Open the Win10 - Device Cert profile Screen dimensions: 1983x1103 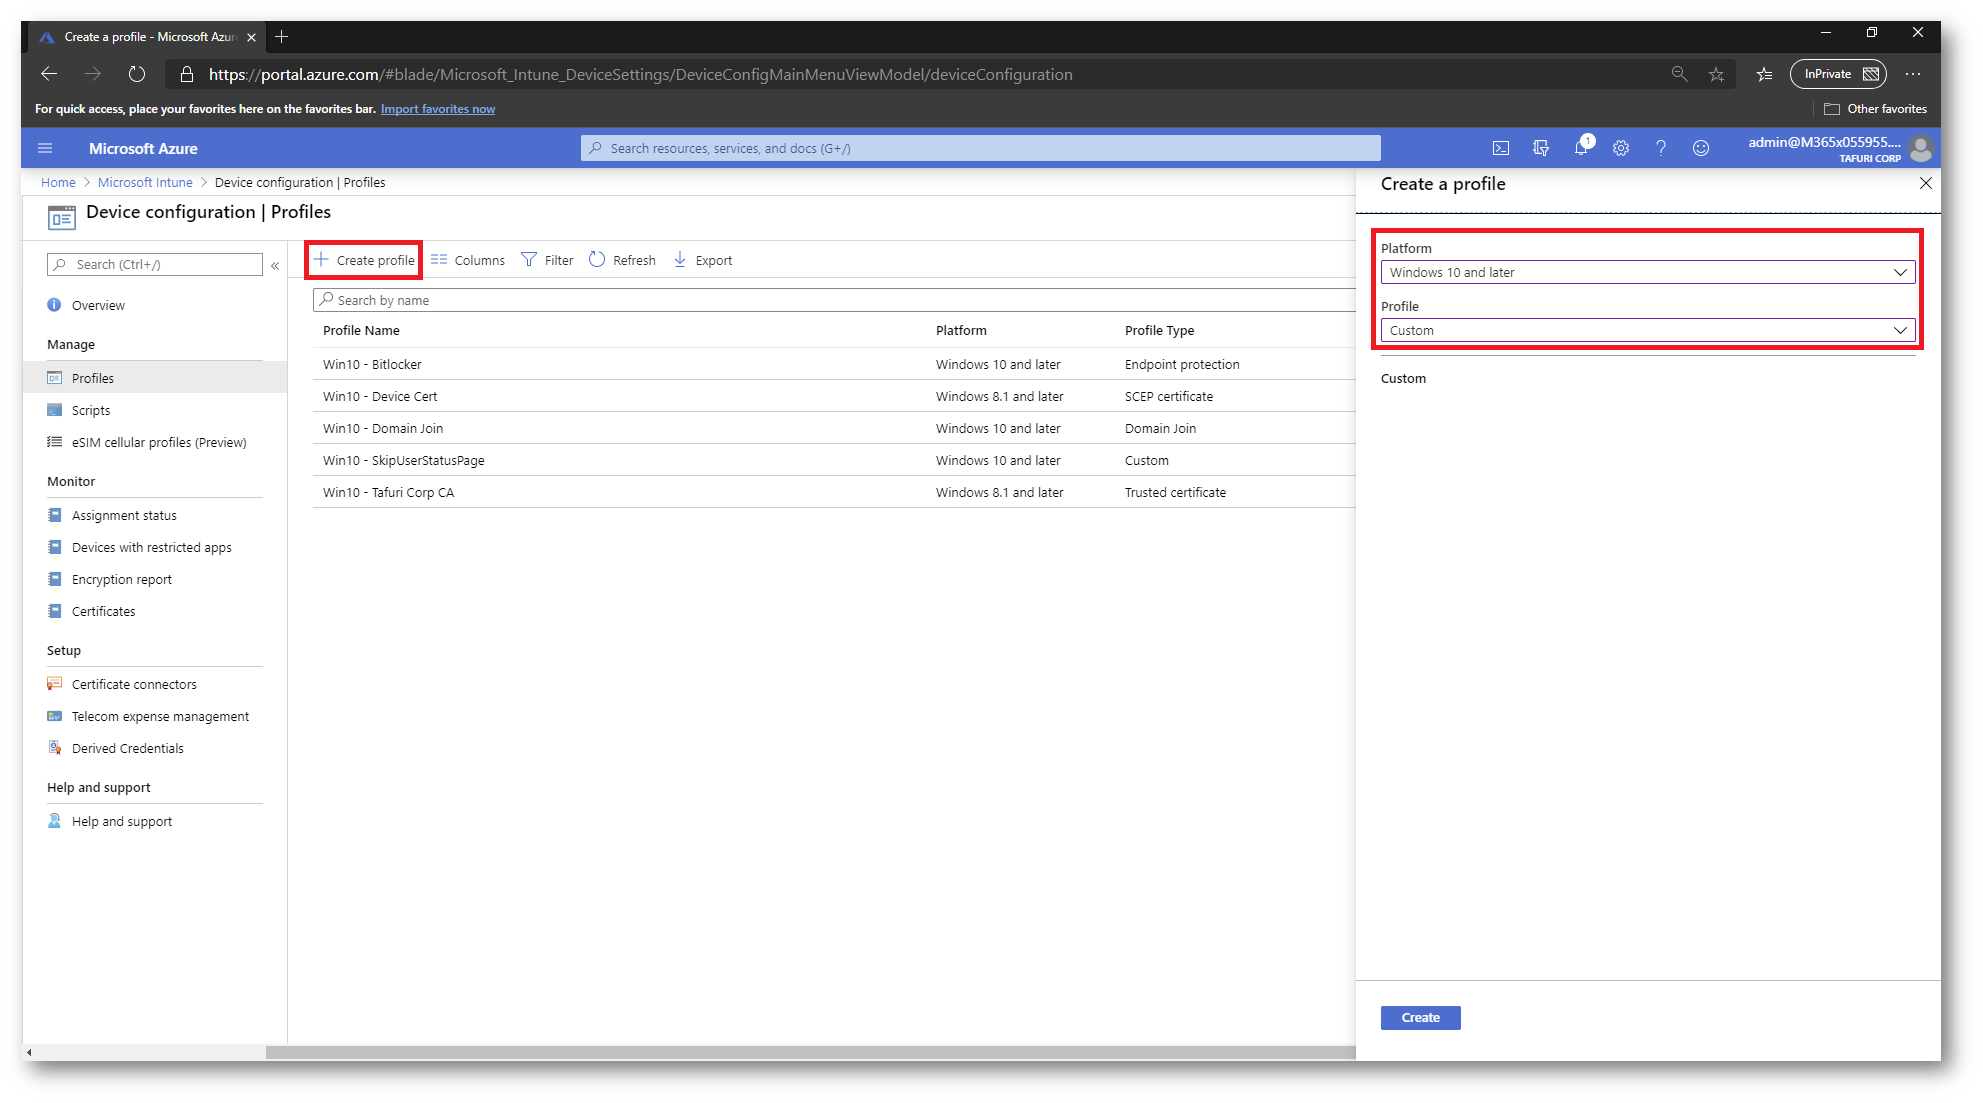[x=380, y=397]
